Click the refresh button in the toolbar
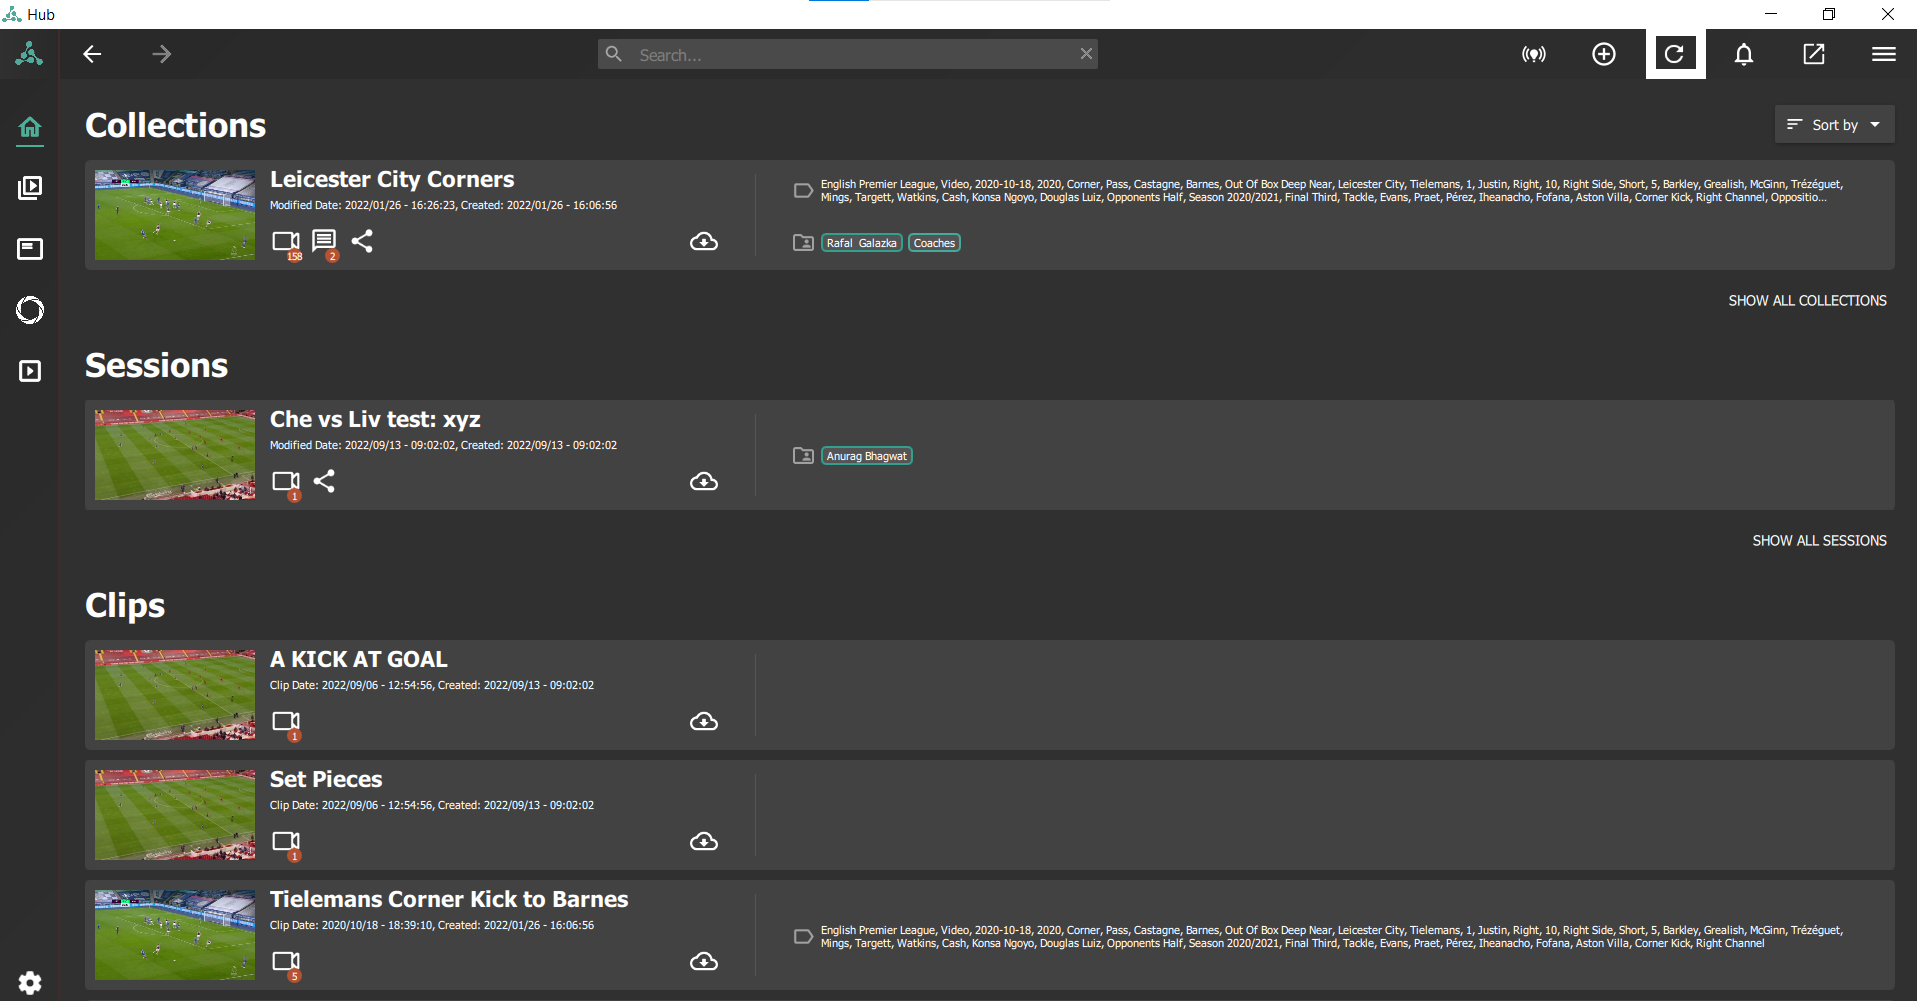The height and width of the screenshot is (1001, 1917). point(1675,54)
